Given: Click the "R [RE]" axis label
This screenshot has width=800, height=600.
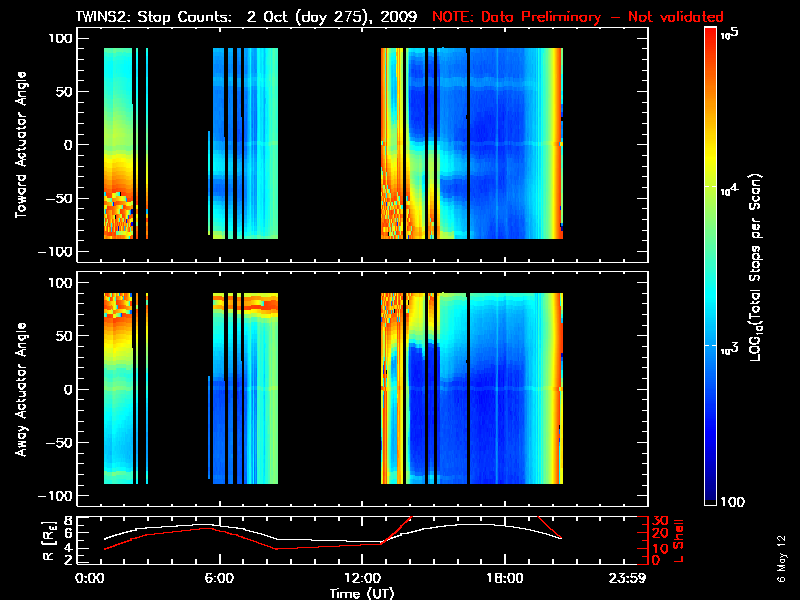Looking at the screenshot, I should pos(49,541).
